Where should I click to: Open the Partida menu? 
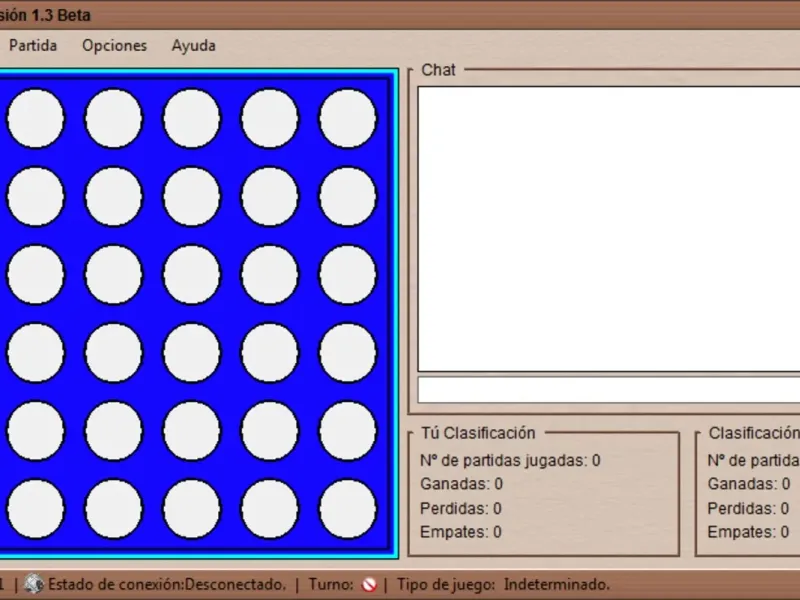point(33,45)
